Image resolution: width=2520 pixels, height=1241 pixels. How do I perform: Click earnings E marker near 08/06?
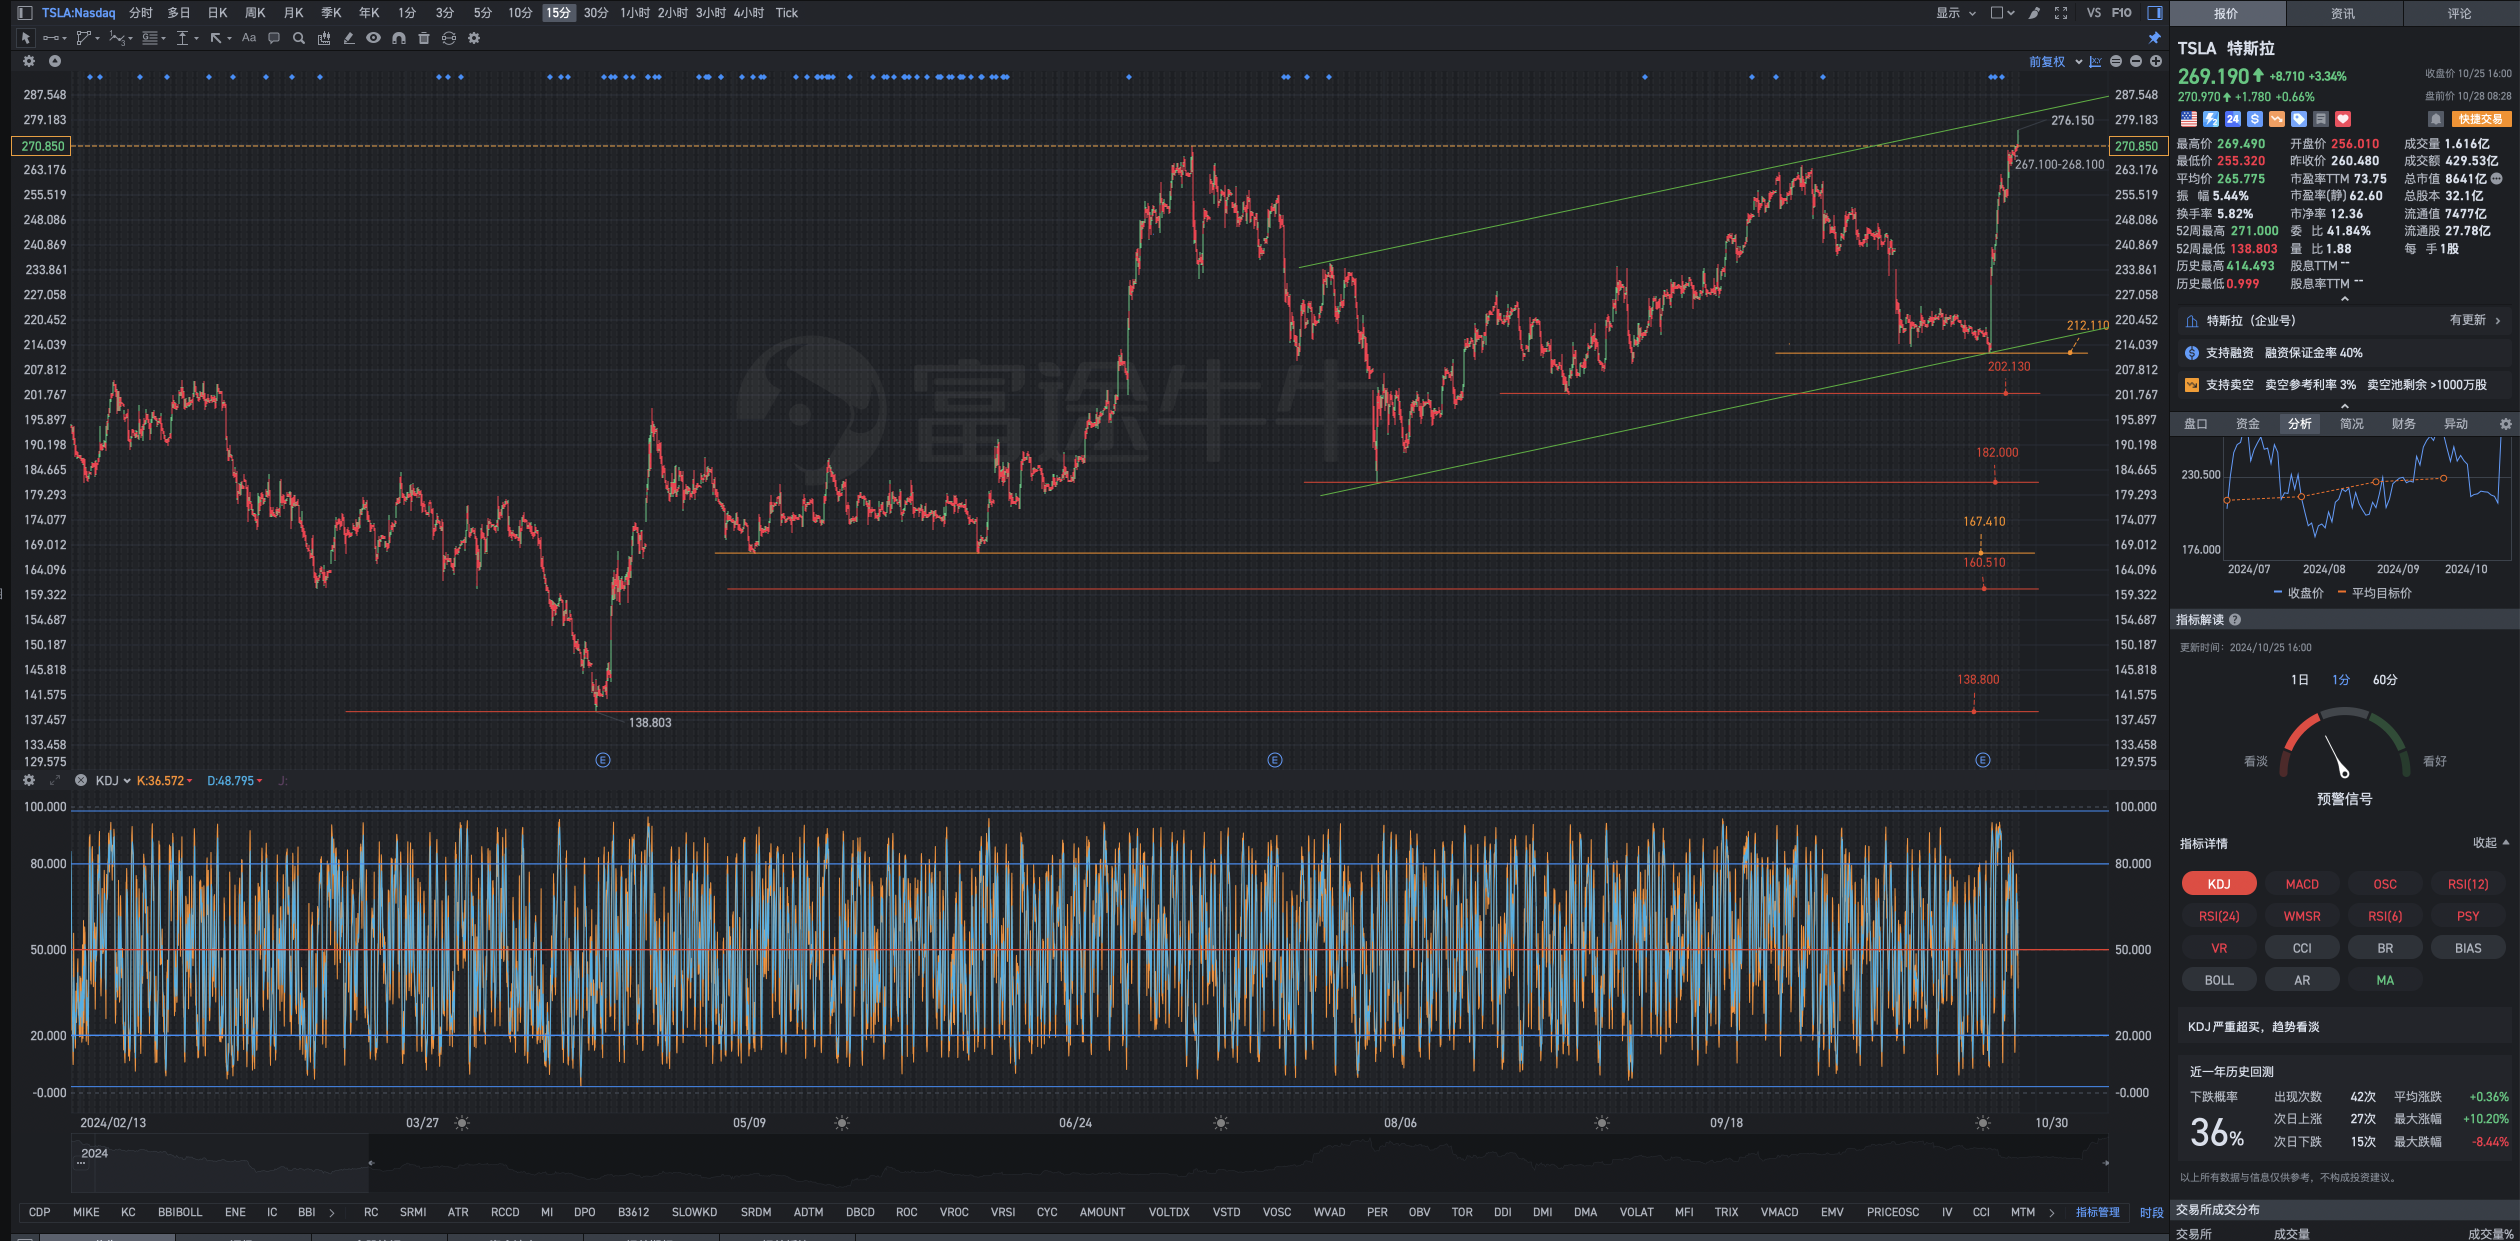pos(1274,760)
